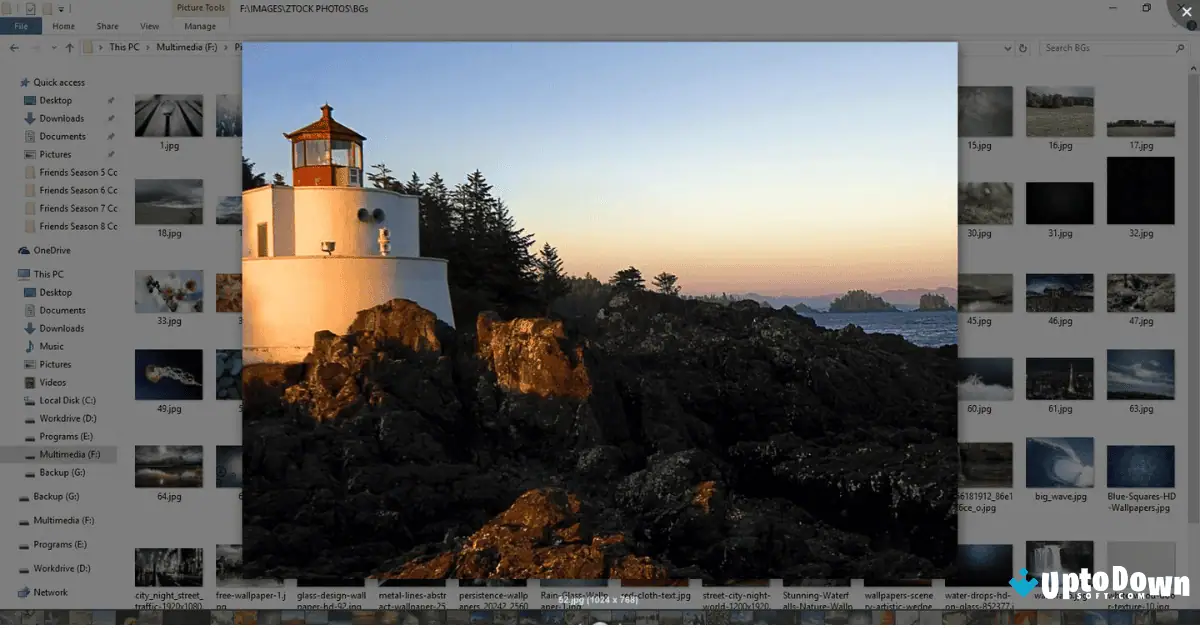Expand the breadcrumb chevron after This PC
1200x628 pixels.
(148, 47)
